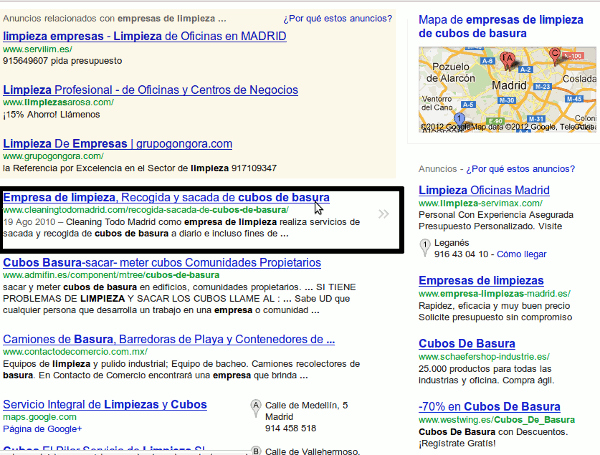Open 'Empresa de limpieza, Recogida y sacada' result
600x455 pixels.
pyautogui.click(x=166, y=197)
